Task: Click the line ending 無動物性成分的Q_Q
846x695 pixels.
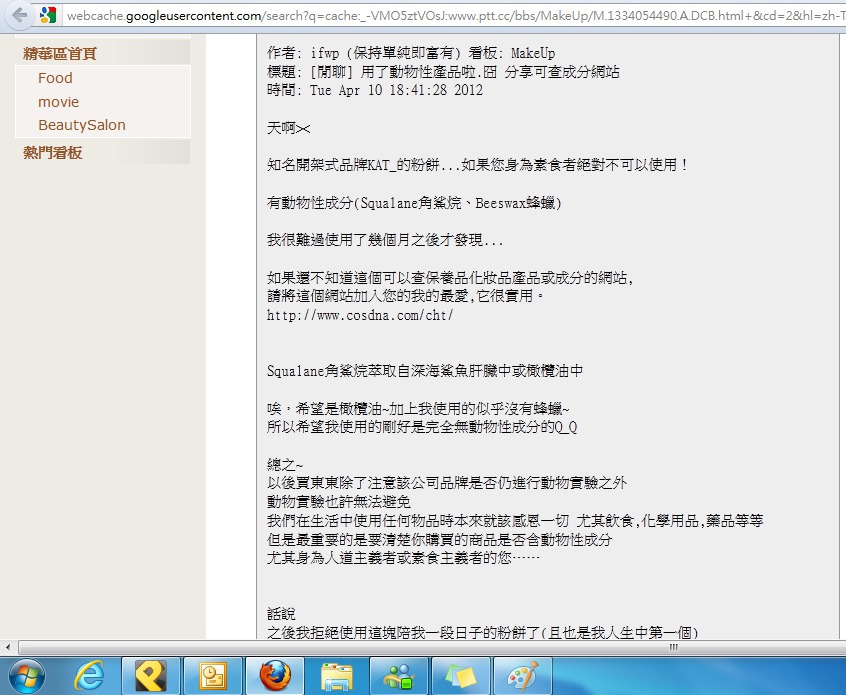Action: tap(422, 427)
